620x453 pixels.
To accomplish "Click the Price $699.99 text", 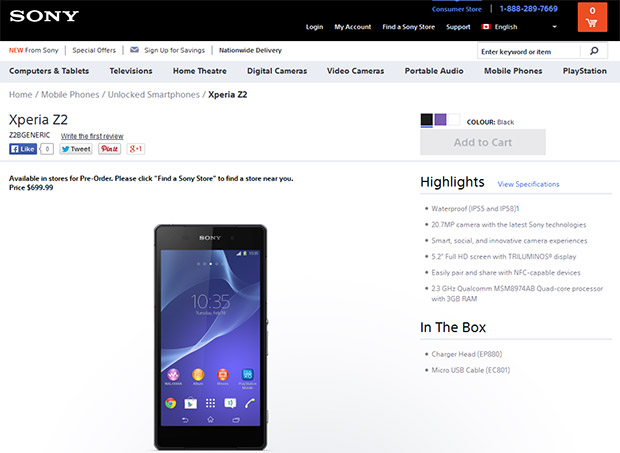I will click(x=31, y=187).
